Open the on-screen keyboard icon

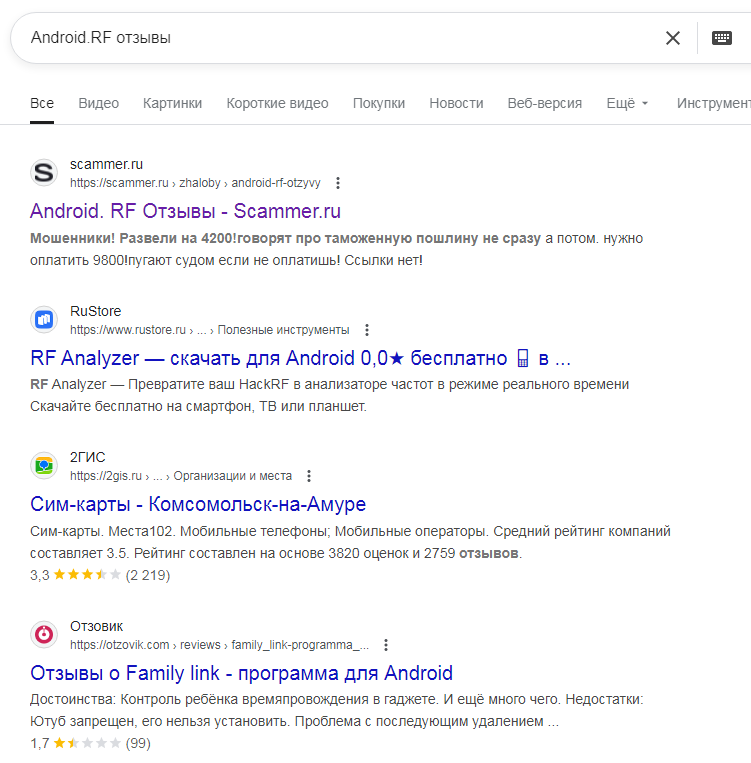coord(721,38)
